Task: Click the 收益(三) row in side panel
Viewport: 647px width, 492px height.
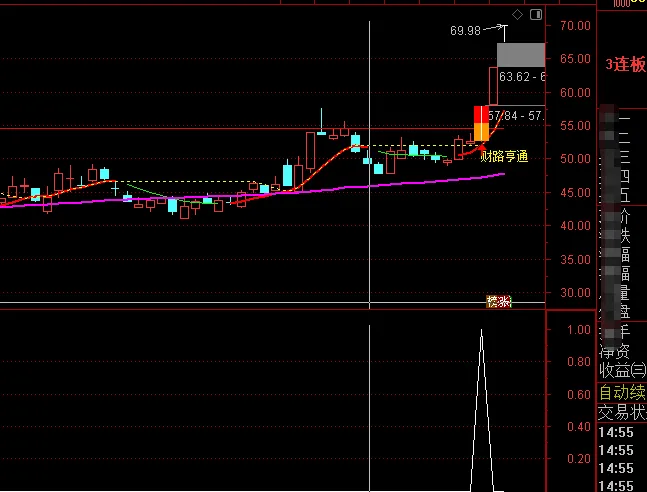Action: click(x=622, y=370)
